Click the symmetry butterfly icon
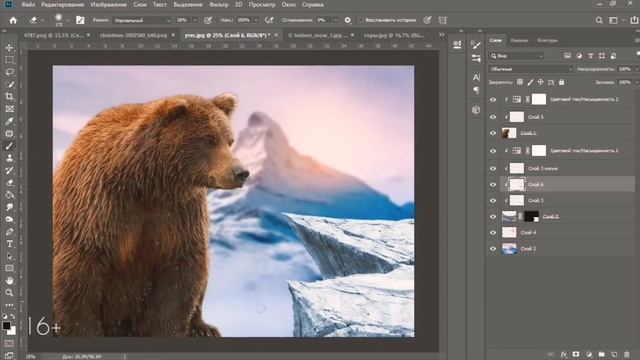 [443, 20]
